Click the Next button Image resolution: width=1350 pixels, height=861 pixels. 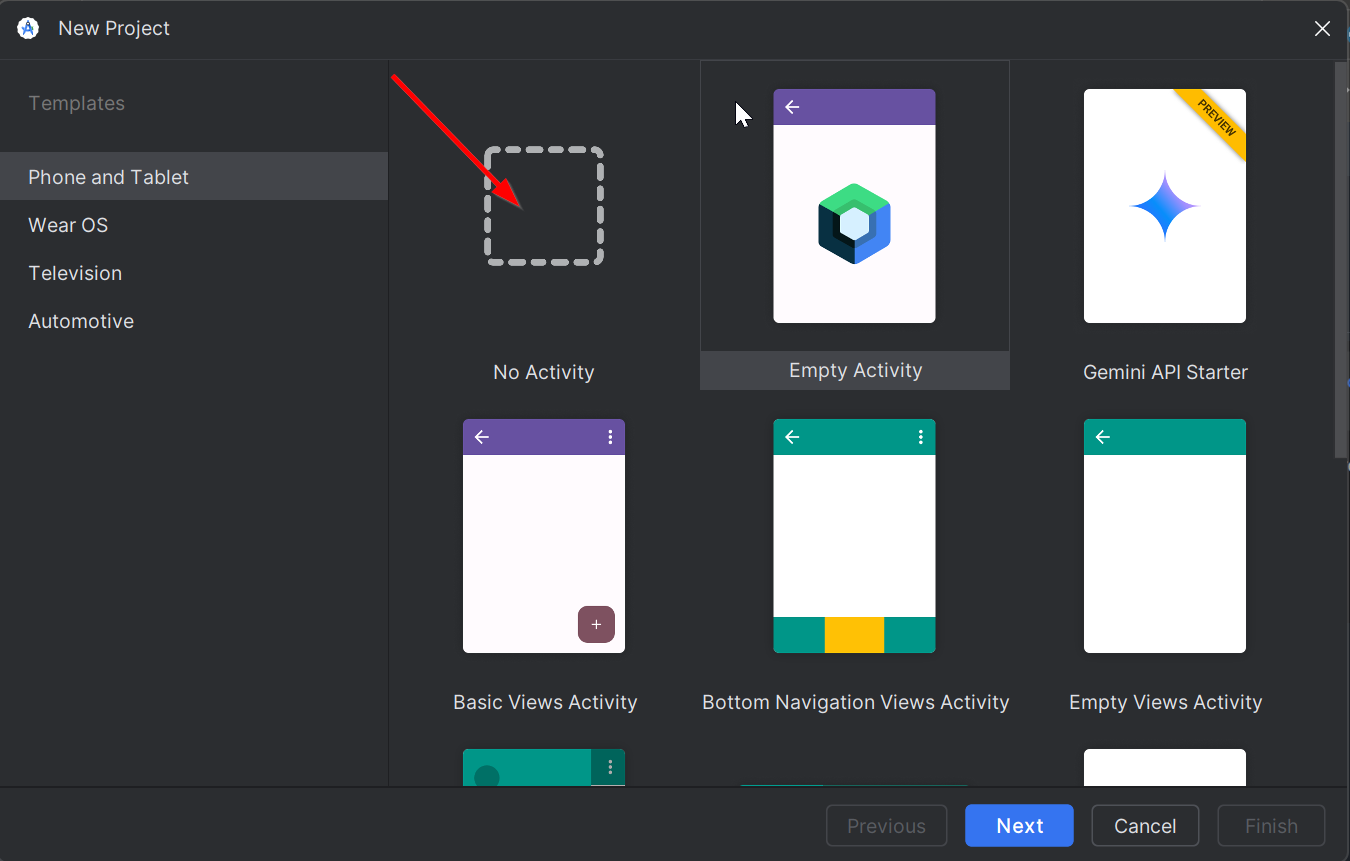click(x=1019, y=825)
